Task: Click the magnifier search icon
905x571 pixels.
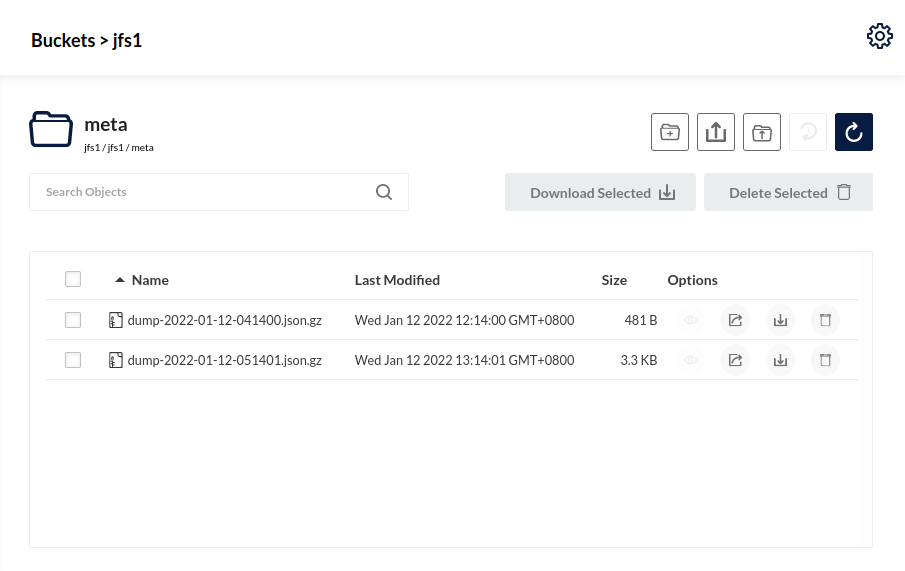Action: coord(384,192)
